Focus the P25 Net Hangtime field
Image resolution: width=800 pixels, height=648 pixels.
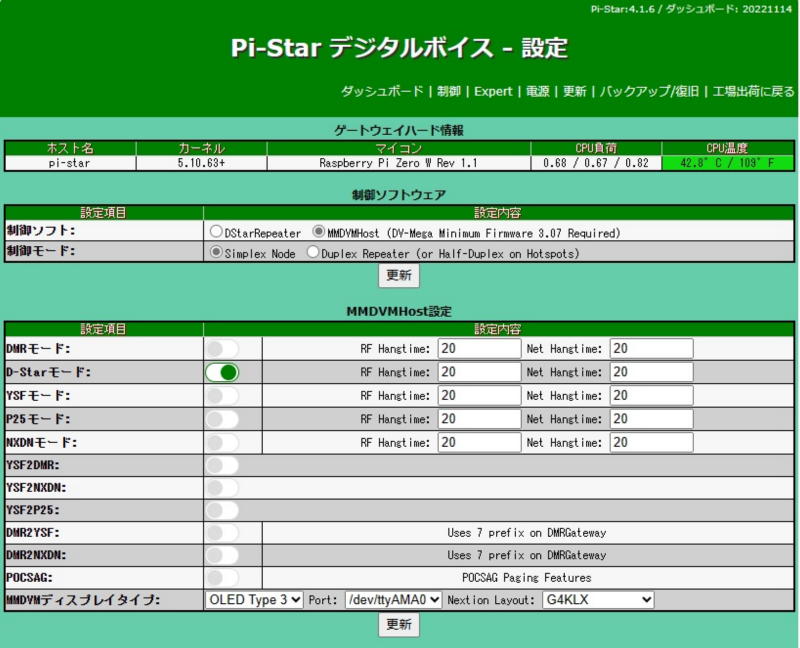pyautogui.click(x=652, y=419)
